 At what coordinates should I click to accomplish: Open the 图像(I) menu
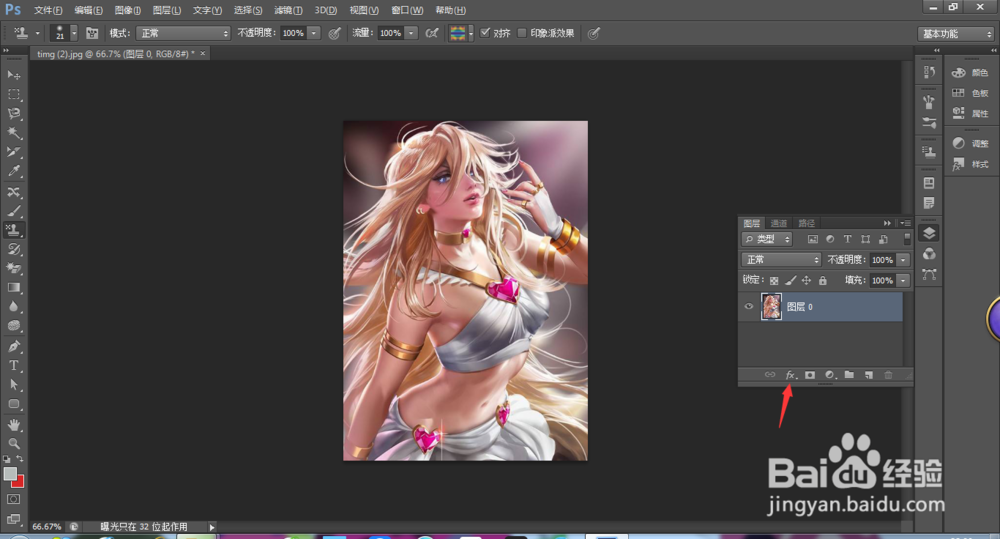tap(128, 10)
